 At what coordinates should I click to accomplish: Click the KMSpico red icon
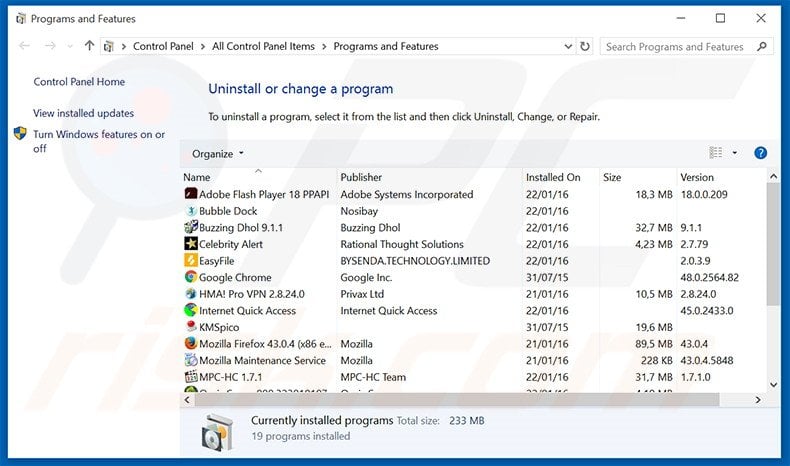pyautogui.click(x=191, y=327)
